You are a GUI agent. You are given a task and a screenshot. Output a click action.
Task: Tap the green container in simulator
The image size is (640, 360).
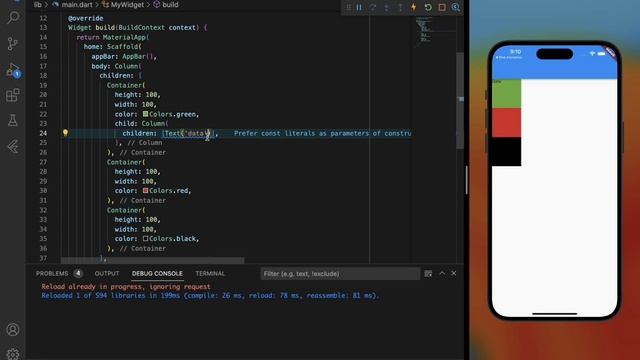click(x=507, y=94)
